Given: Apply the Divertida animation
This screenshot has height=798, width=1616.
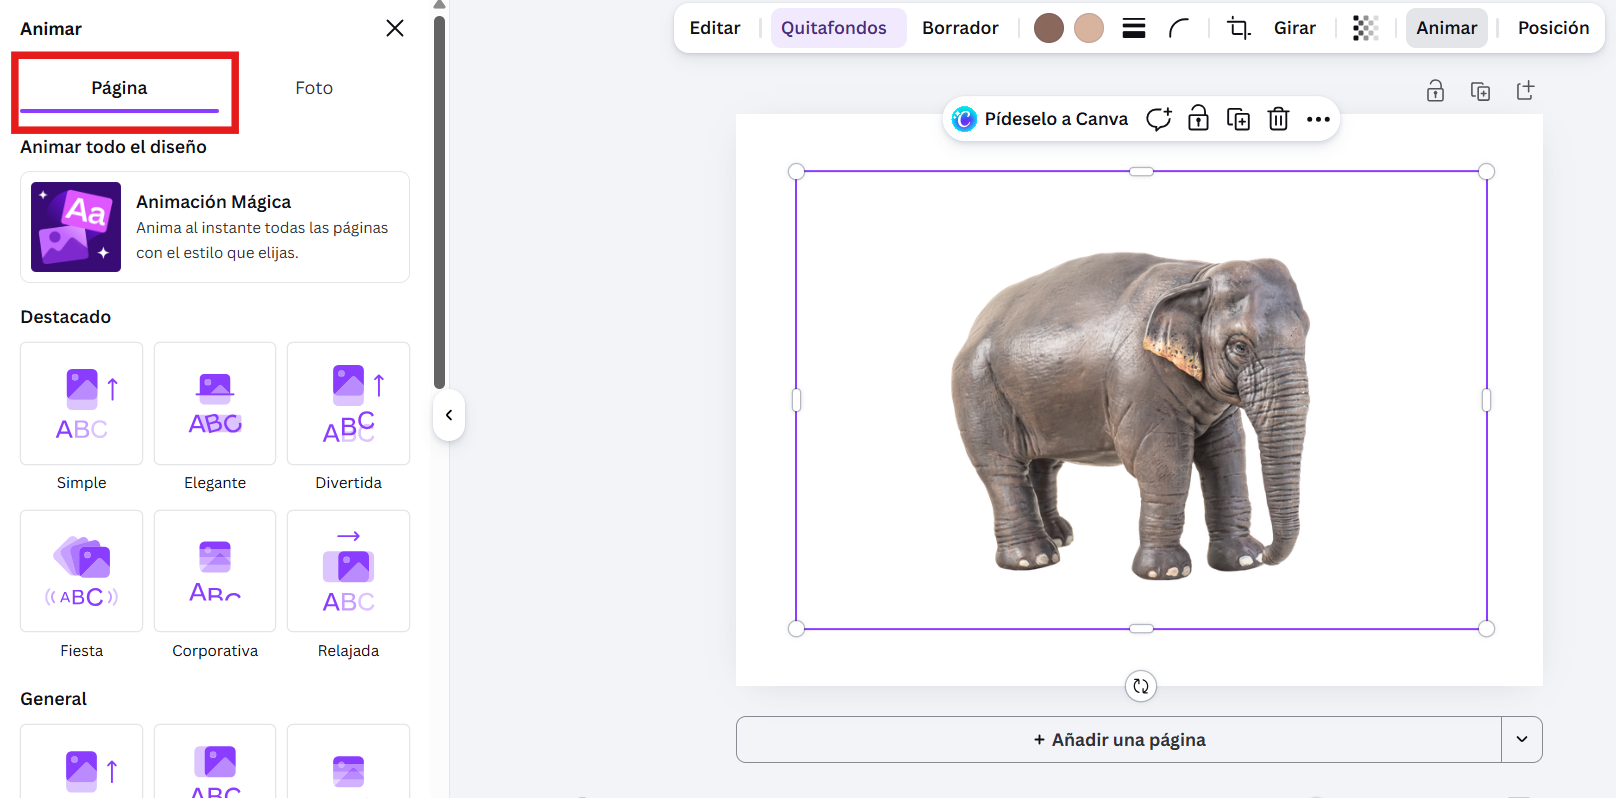Looking at the screenshot, I should pyautogui.click(x=348, y=403).
